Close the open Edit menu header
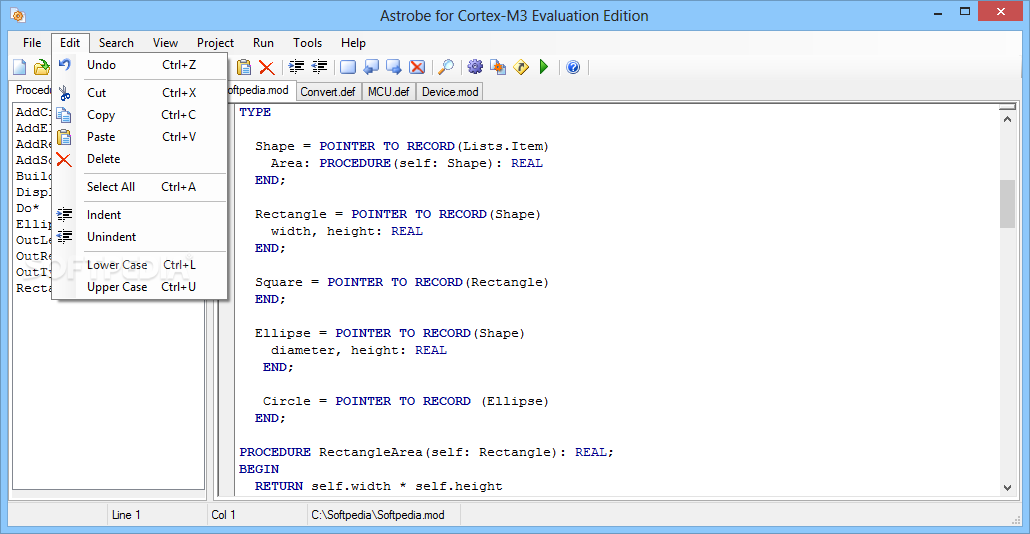This screenshot has width=1030, height=534. tap(70, 43)
